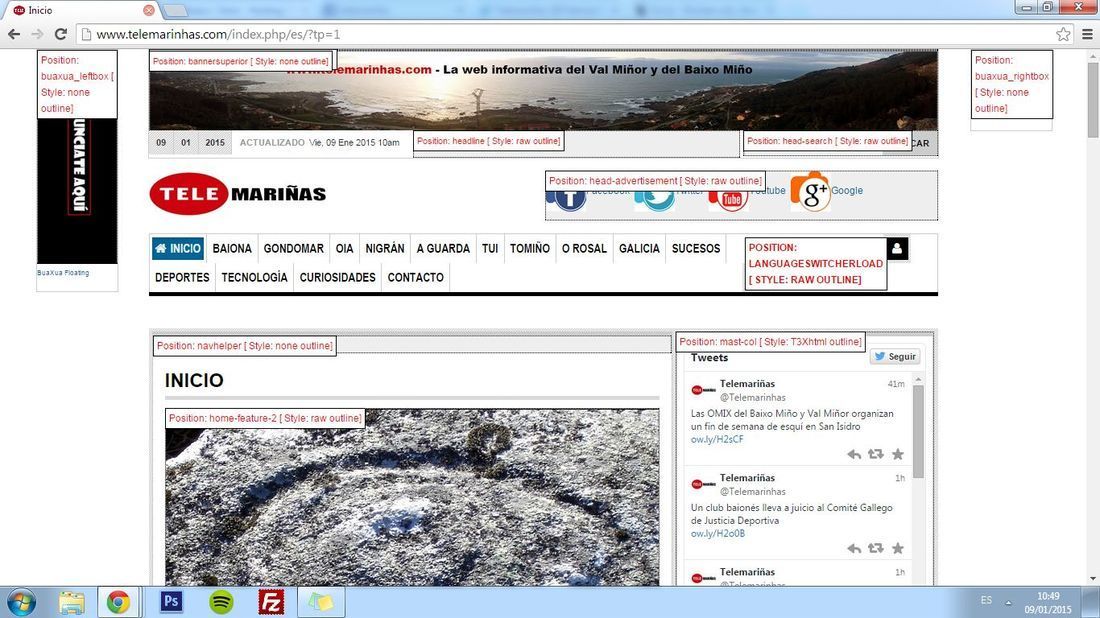1100x618 pixels.
Task: Open FileZilla from the taskbar
Action: [x=271, y=602]
